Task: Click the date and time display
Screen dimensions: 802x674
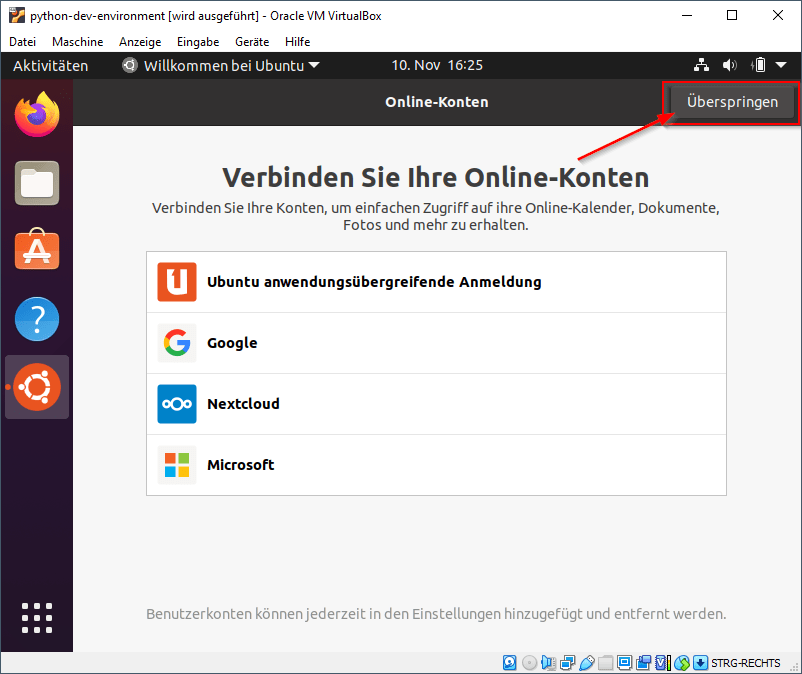Action: coord(437,65)
